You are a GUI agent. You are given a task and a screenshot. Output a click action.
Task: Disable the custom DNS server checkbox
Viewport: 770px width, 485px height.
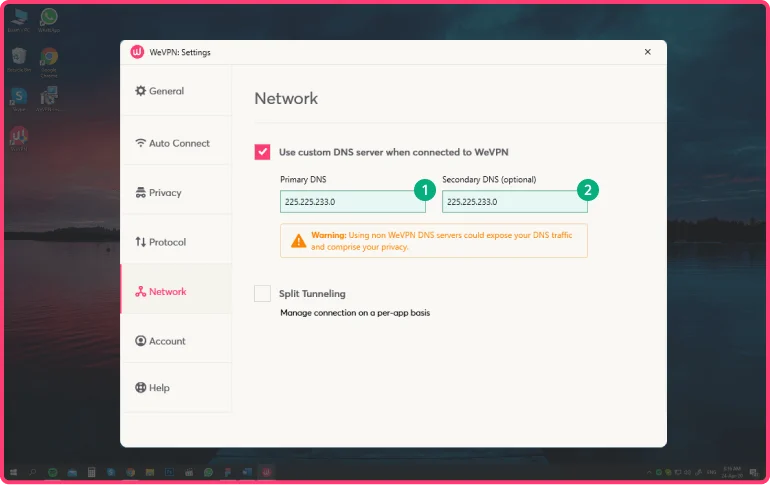[262, 152]
